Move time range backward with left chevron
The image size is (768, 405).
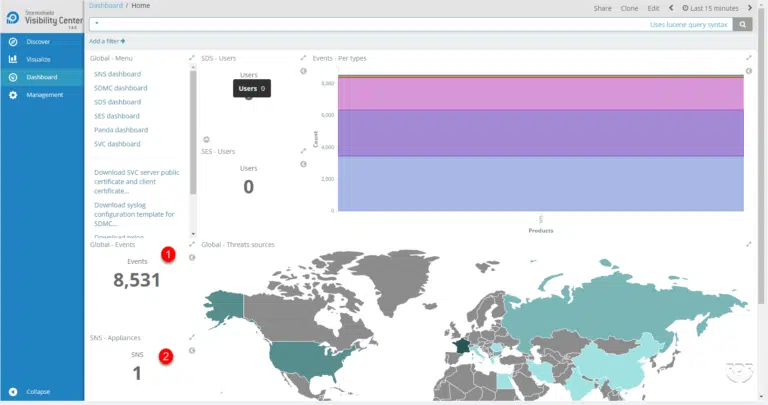pos(672,8)
